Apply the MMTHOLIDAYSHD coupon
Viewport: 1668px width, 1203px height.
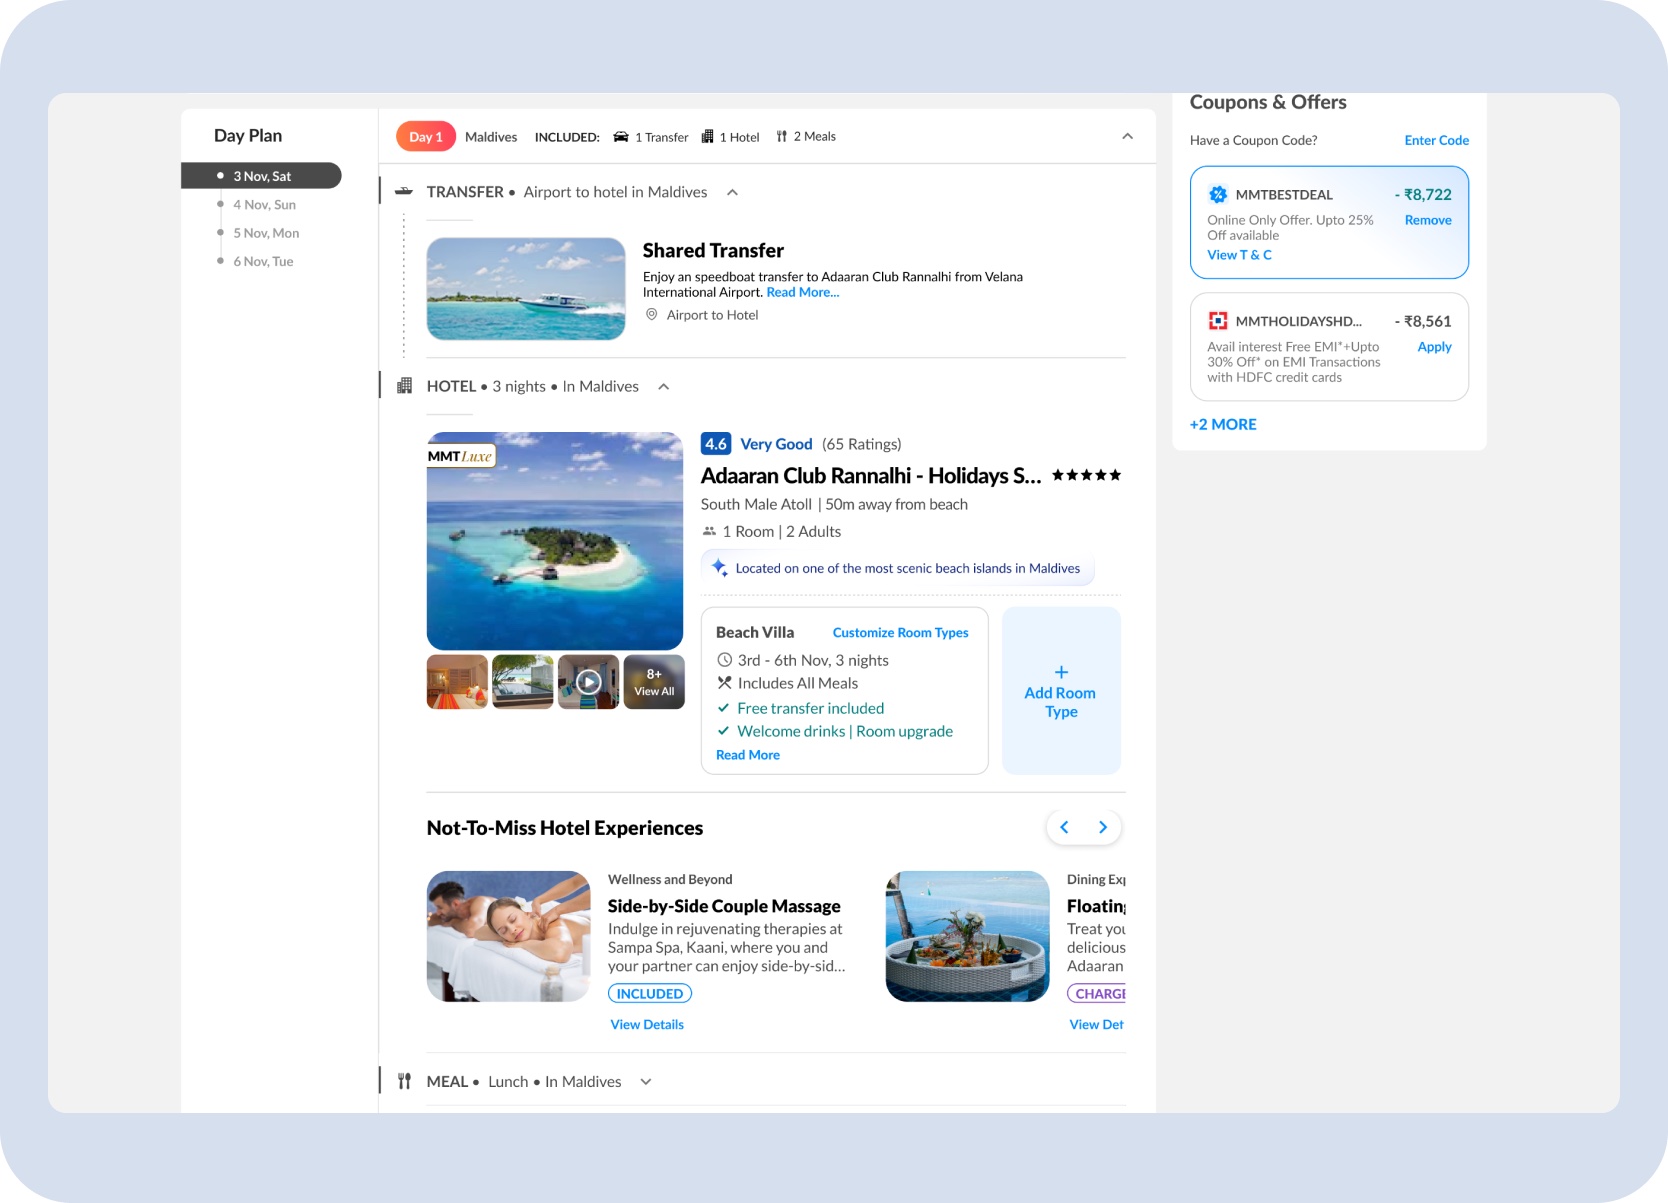pos(1435,347)
